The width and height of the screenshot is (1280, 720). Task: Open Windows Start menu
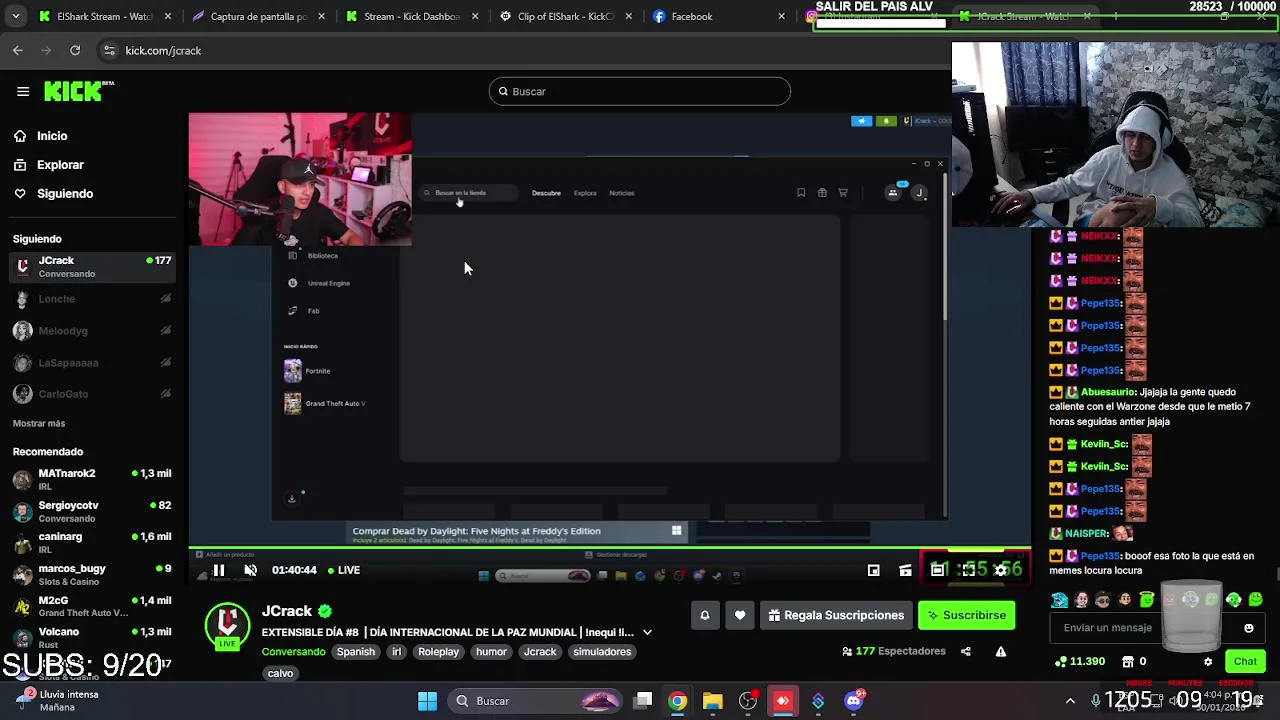pos(427,701)
